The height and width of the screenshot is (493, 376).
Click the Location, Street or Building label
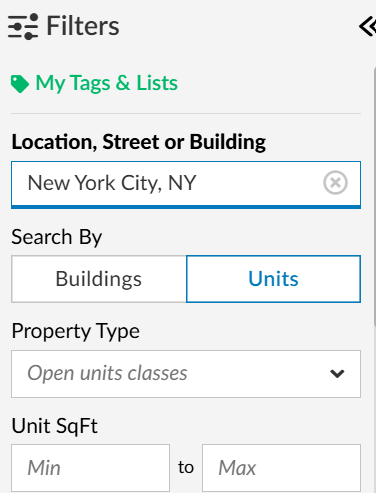139,143
